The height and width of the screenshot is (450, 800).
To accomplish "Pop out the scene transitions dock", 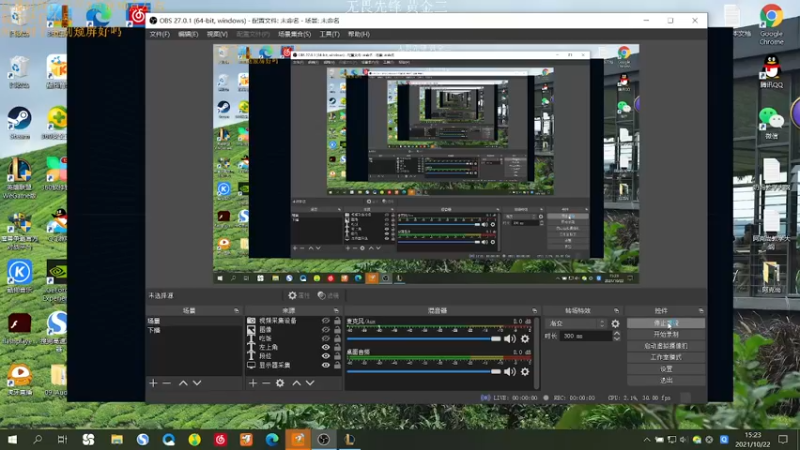I will click(x=616, y=311).
